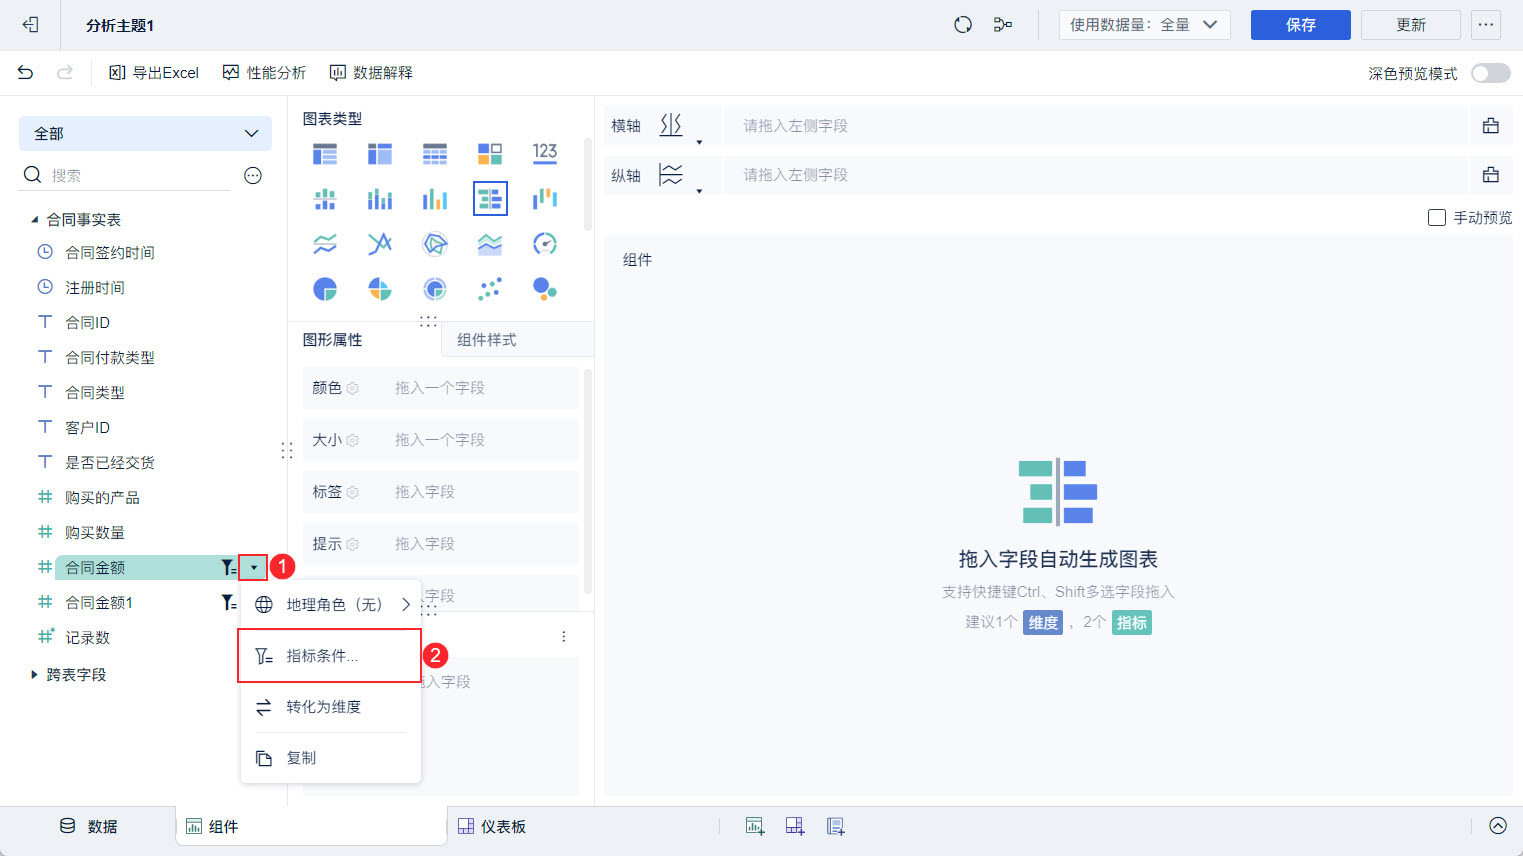
Task: Choose the stacked column chart type
Action: (380, 199)
